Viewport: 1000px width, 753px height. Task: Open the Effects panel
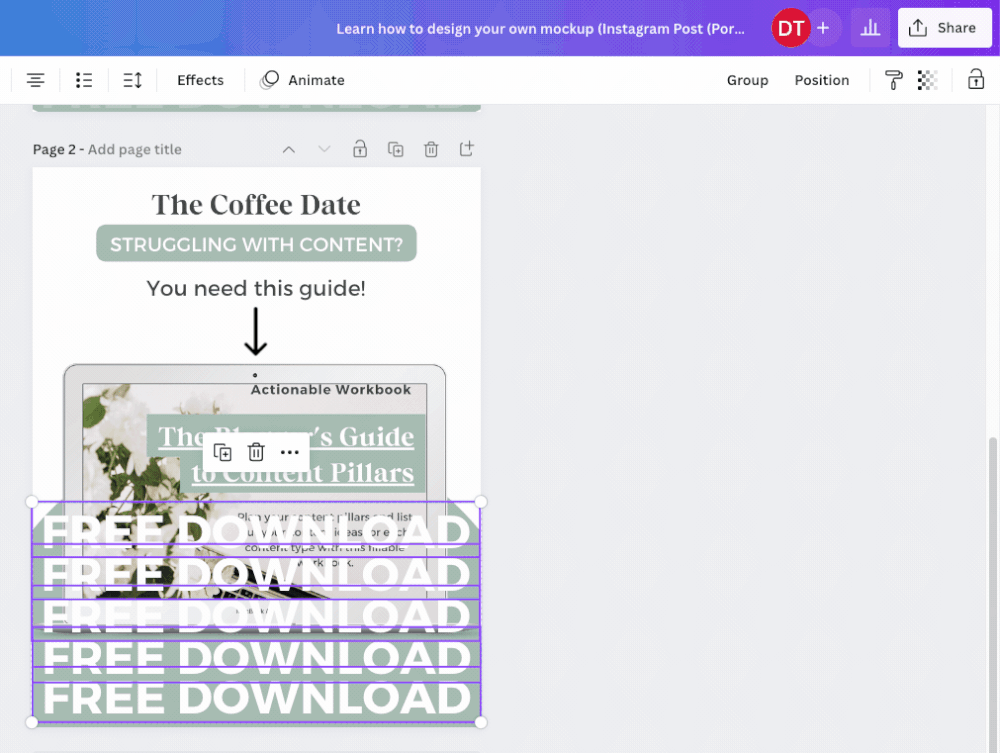coord(200,80)
